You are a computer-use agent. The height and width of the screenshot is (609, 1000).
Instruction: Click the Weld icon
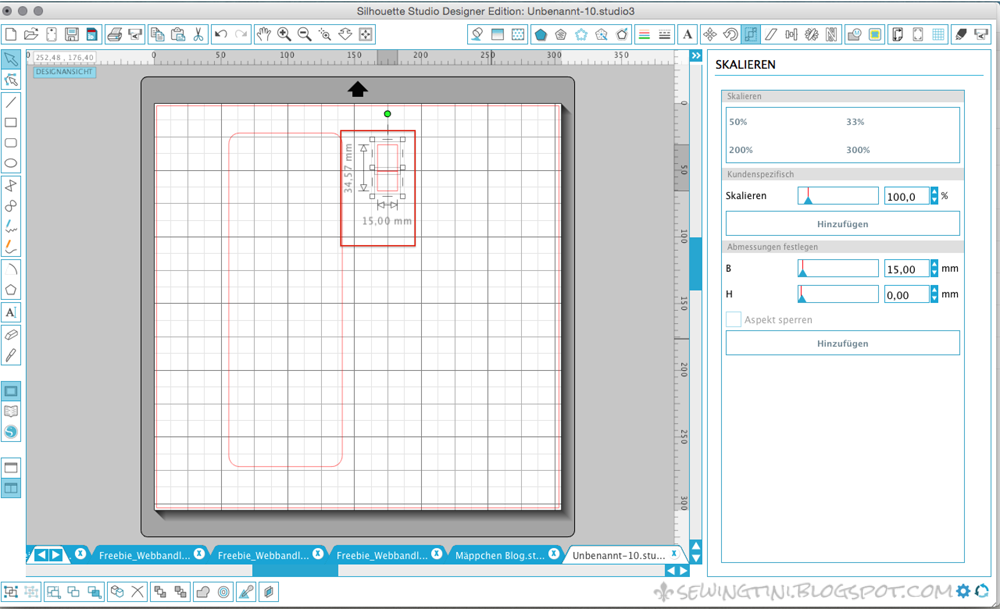[203, 592]
